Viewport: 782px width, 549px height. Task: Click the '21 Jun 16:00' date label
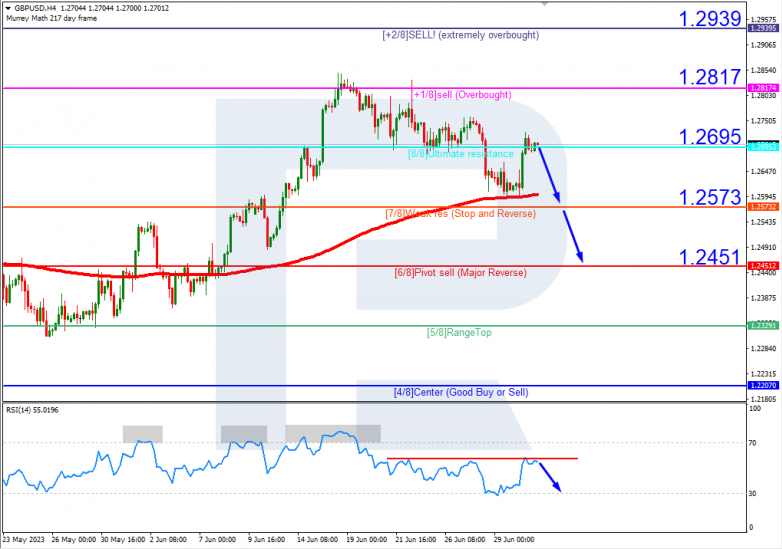click(415, 540)
